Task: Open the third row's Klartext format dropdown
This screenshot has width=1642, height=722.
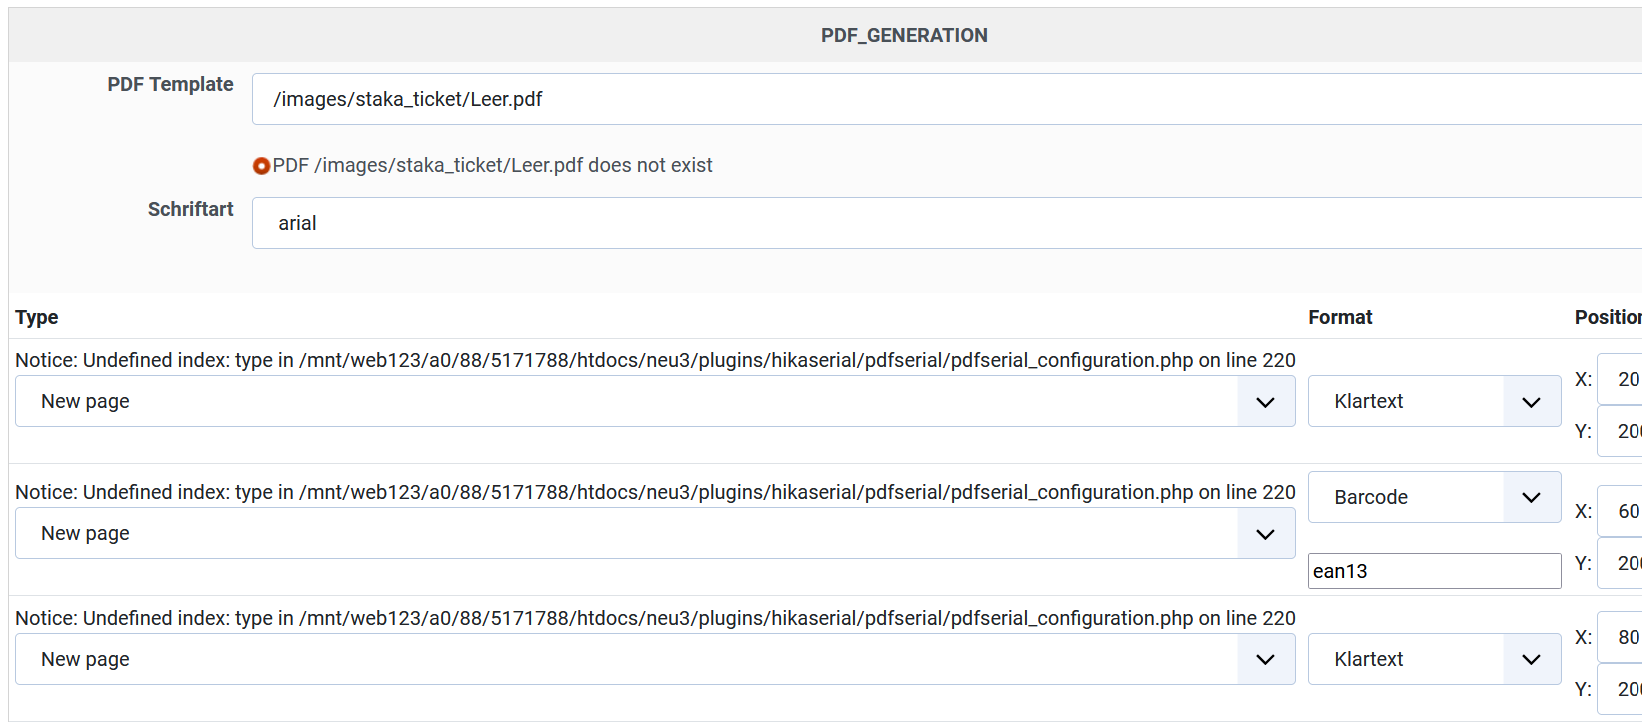Action: pos(1434,659)
